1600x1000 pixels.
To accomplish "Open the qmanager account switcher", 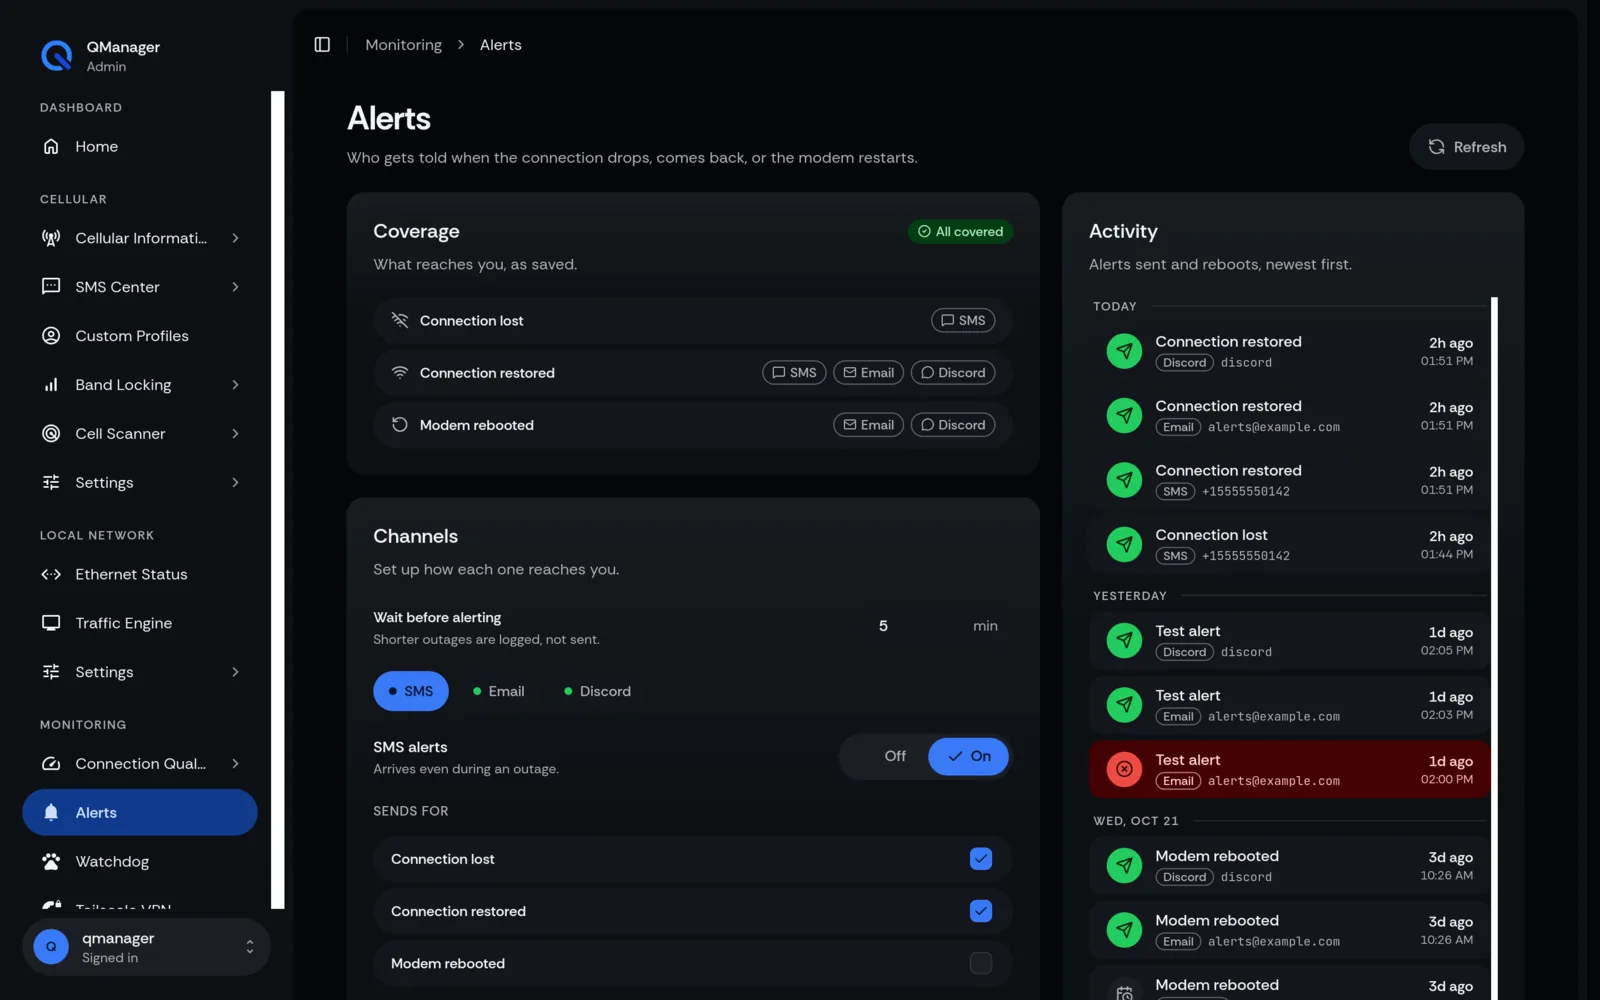I will pos(146,947).
